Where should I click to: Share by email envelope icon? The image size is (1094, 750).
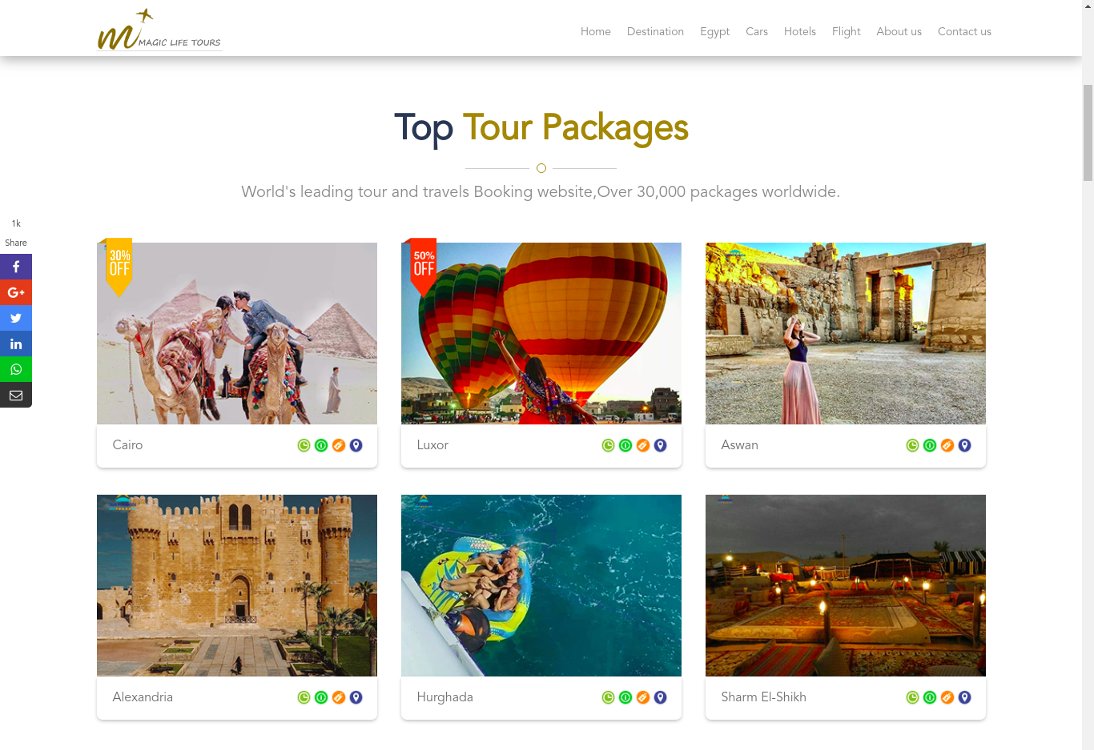tap(16, 395)
